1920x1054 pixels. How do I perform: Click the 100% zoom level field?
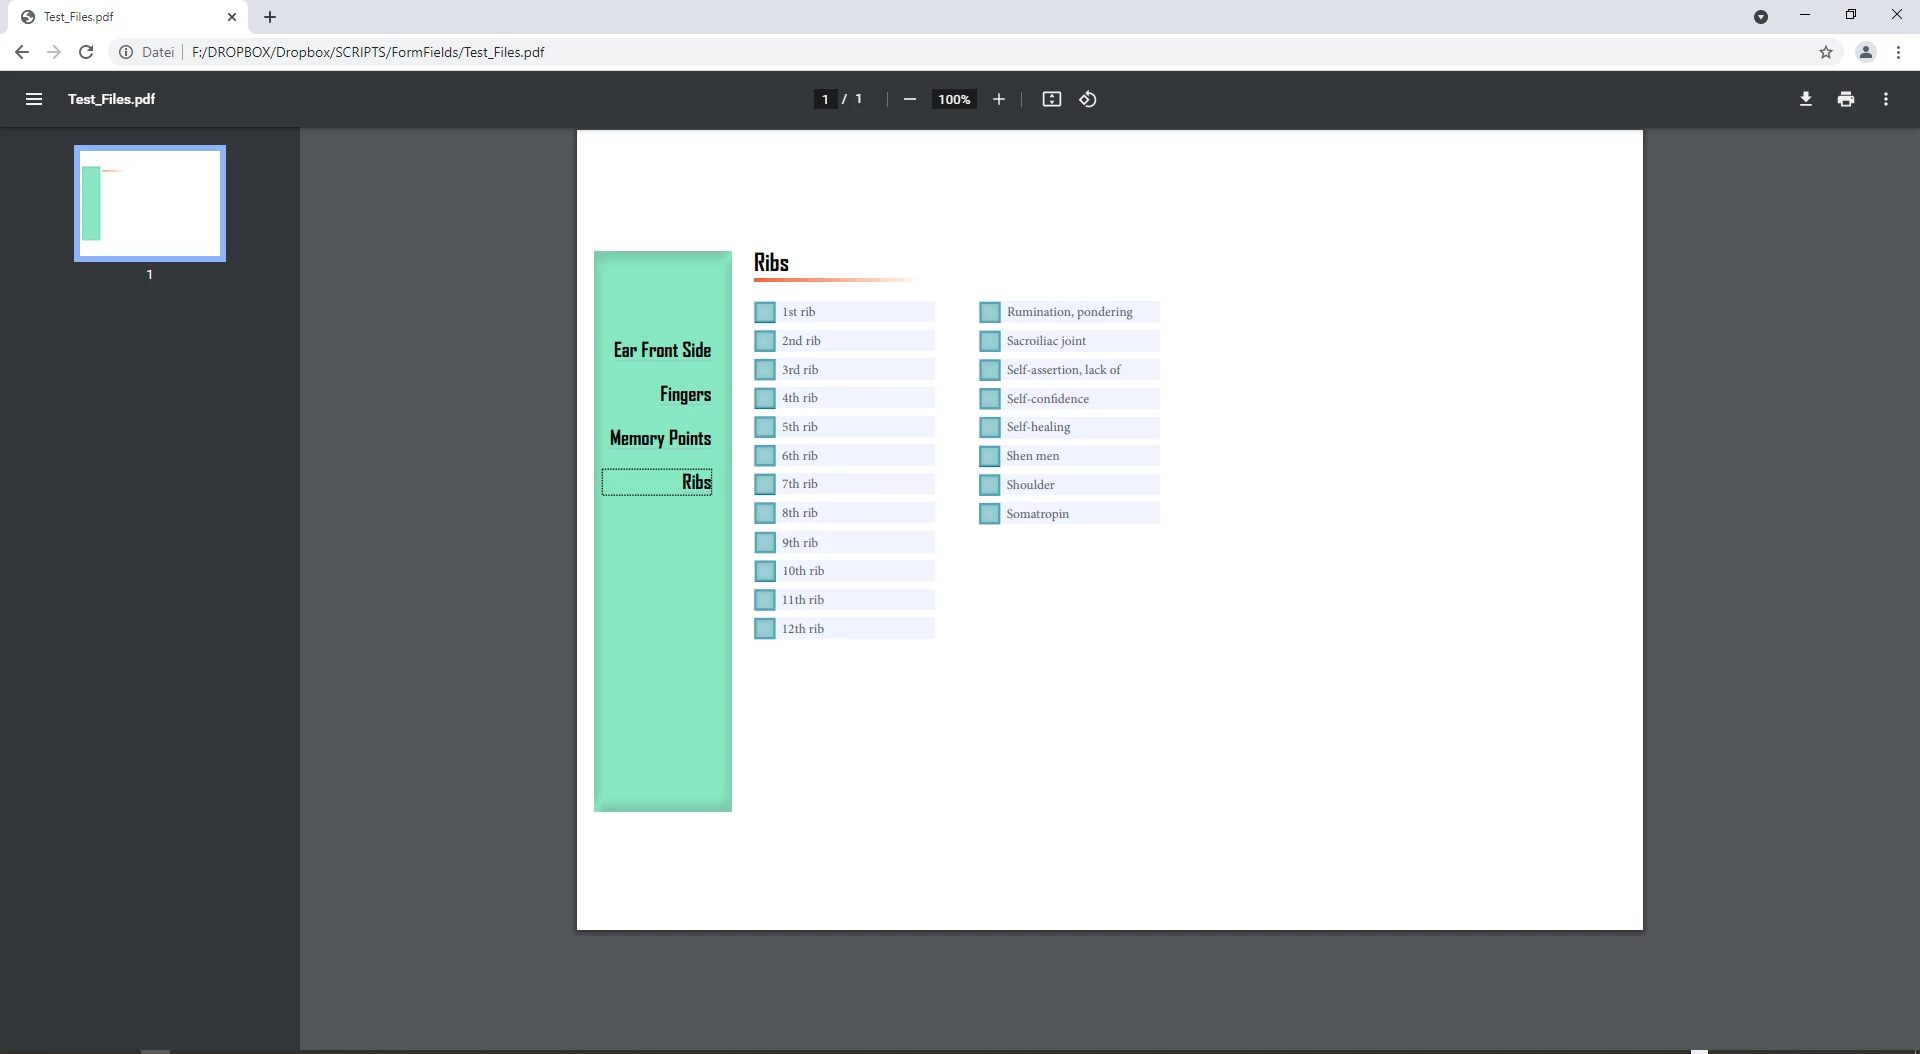pos(954,99)
